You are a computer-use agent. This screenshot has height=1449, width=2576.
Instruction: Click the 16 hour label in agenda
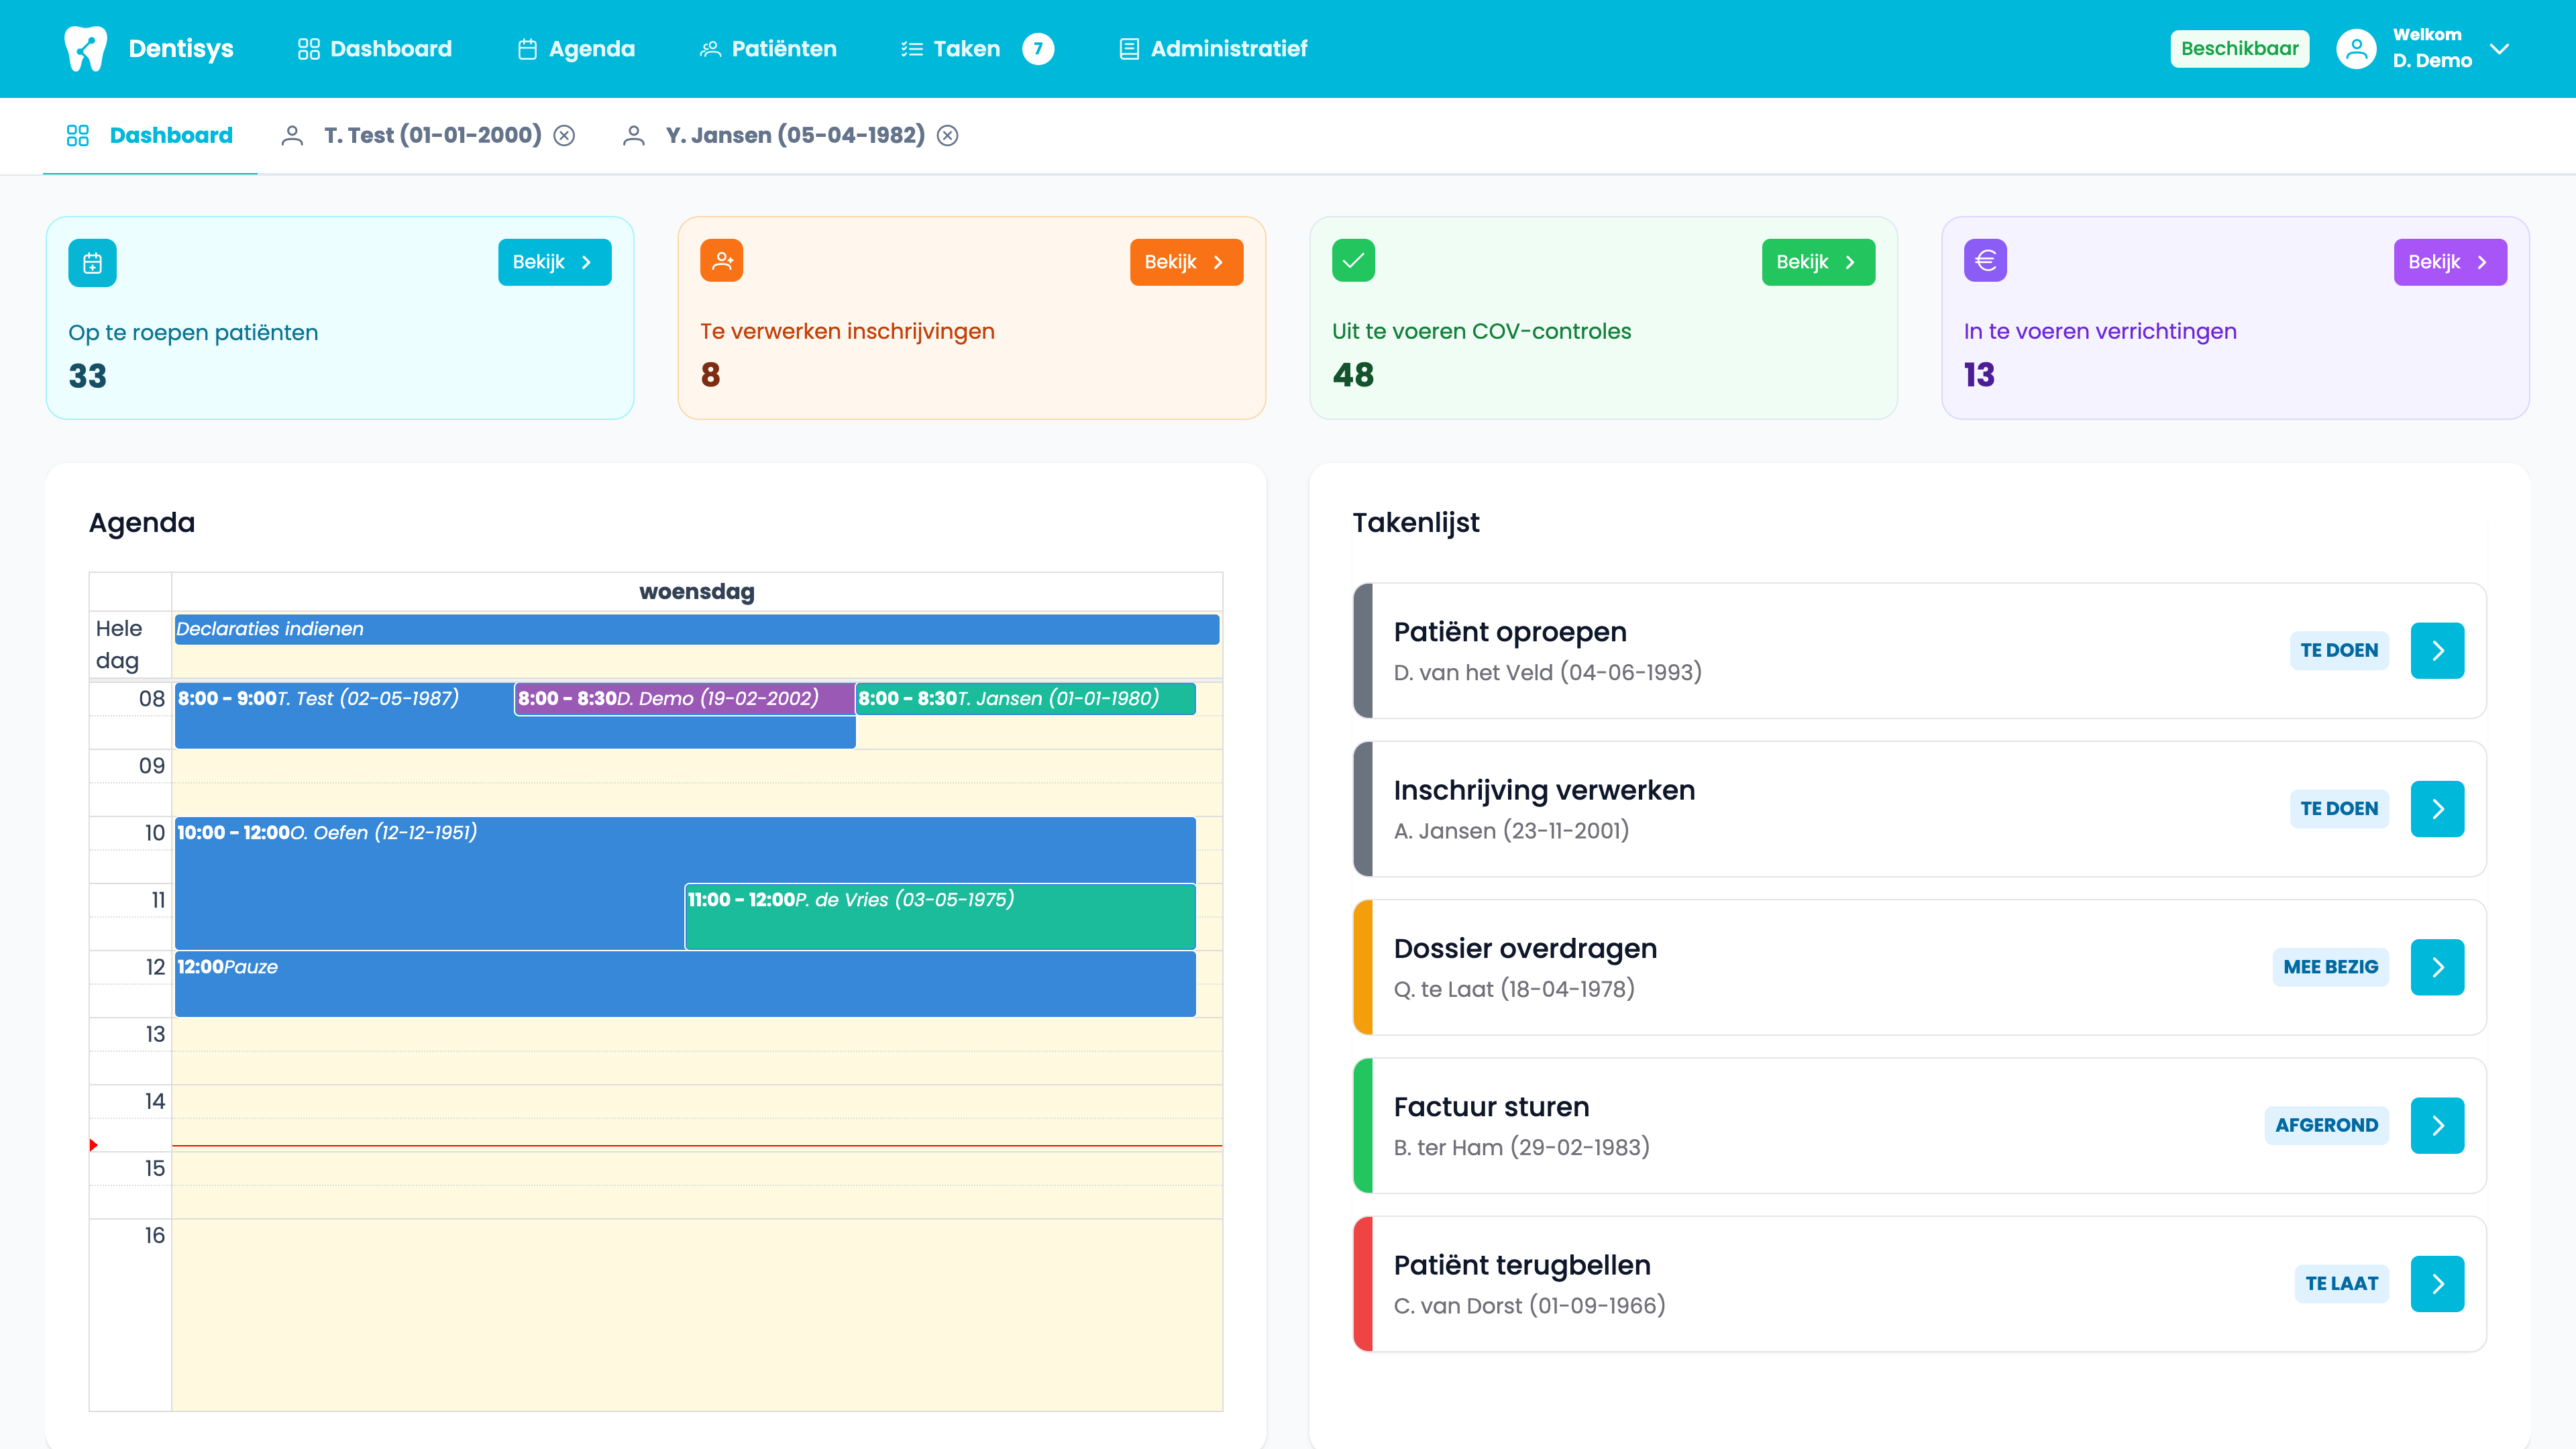click(154, 1236)
